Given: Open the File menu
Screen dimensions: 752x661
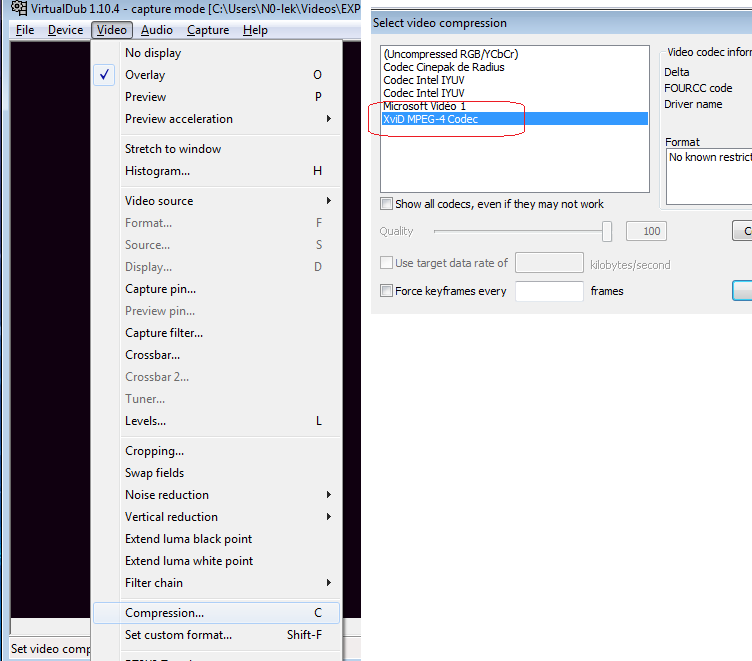Looking at the screenshot, I should [25, 30].
